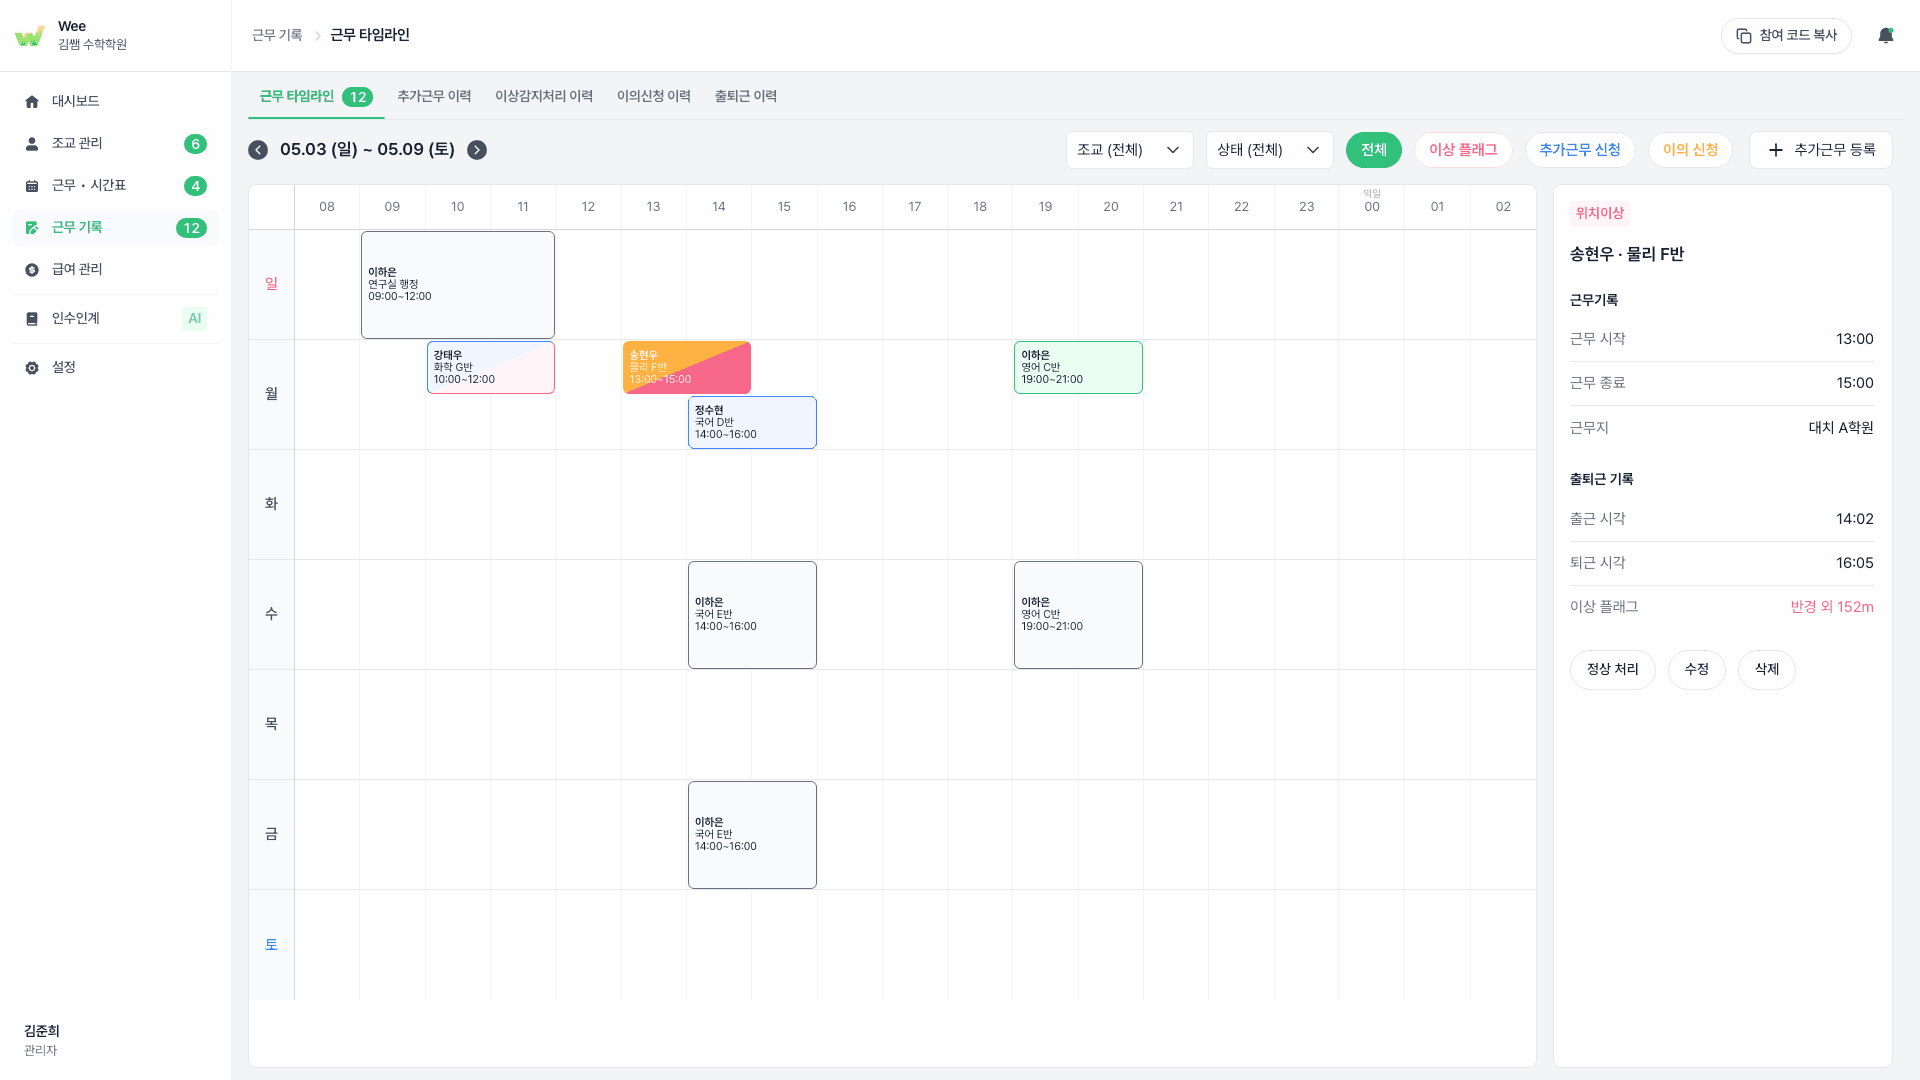Screen dimensions: 1920x1080
Task: Click the 4 badge on 근무・시간표
Action: pos(196,186)
